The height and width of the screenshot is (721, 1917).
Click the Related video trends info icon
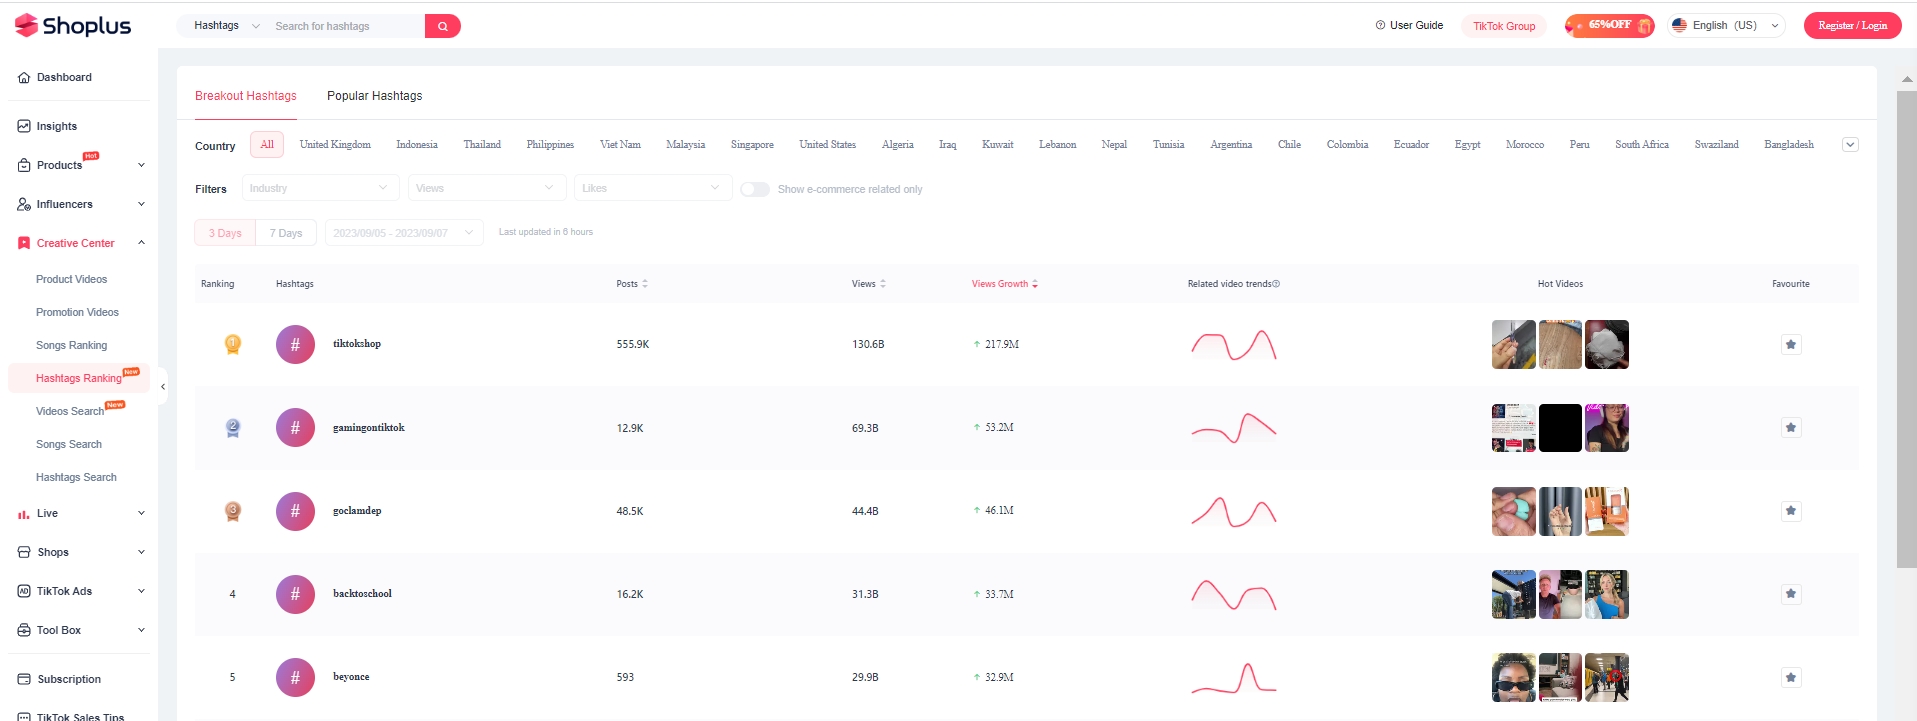pyautogui.click(x=1276, y=284)
